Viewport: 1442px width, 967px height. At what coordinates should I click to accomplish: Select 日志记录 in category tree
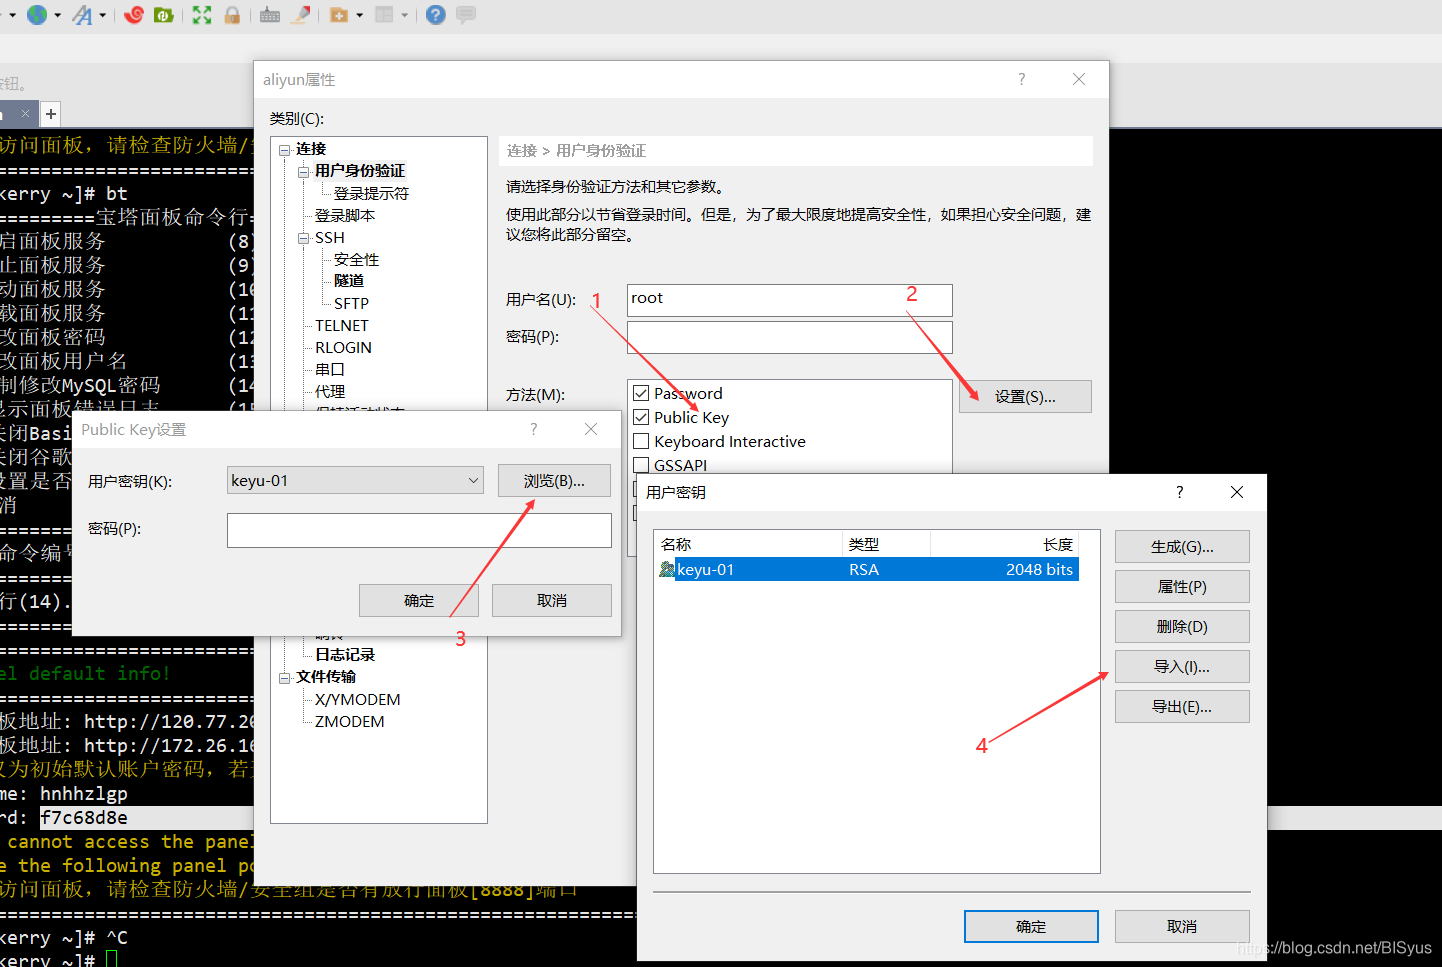point(345,654)
